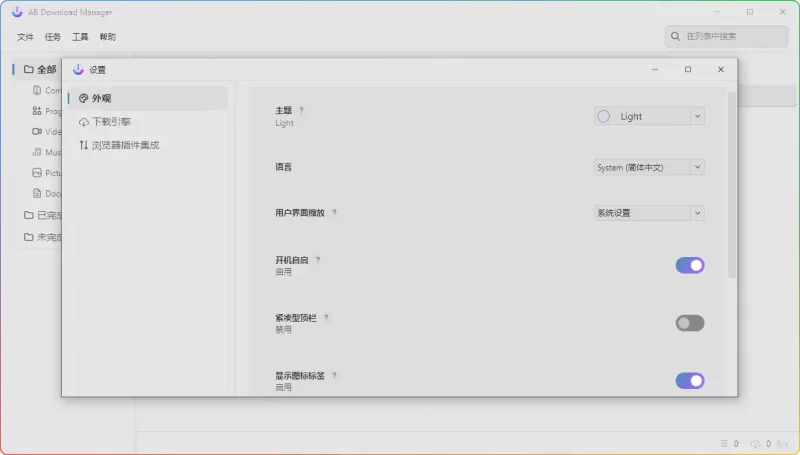Click the arrows icon for 浏览器插件集成
This screenshot has height=455, width=800.
click(84, 145)
